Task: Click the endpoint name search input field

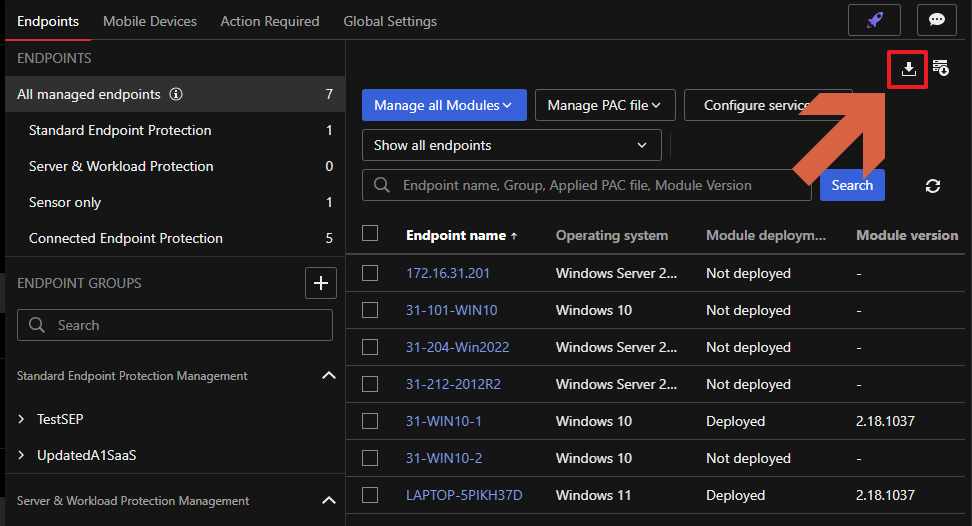Action: click(590, 185)
